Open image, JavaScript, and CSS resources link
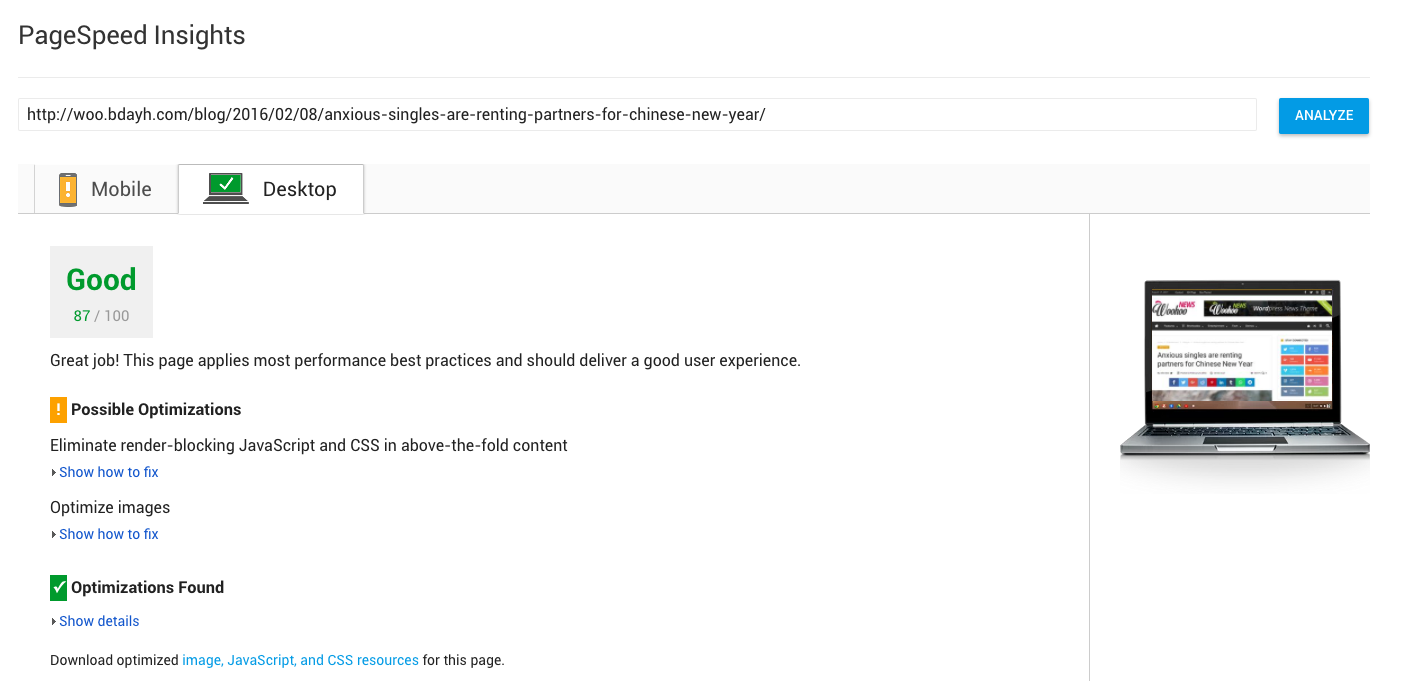 [300, 660]
